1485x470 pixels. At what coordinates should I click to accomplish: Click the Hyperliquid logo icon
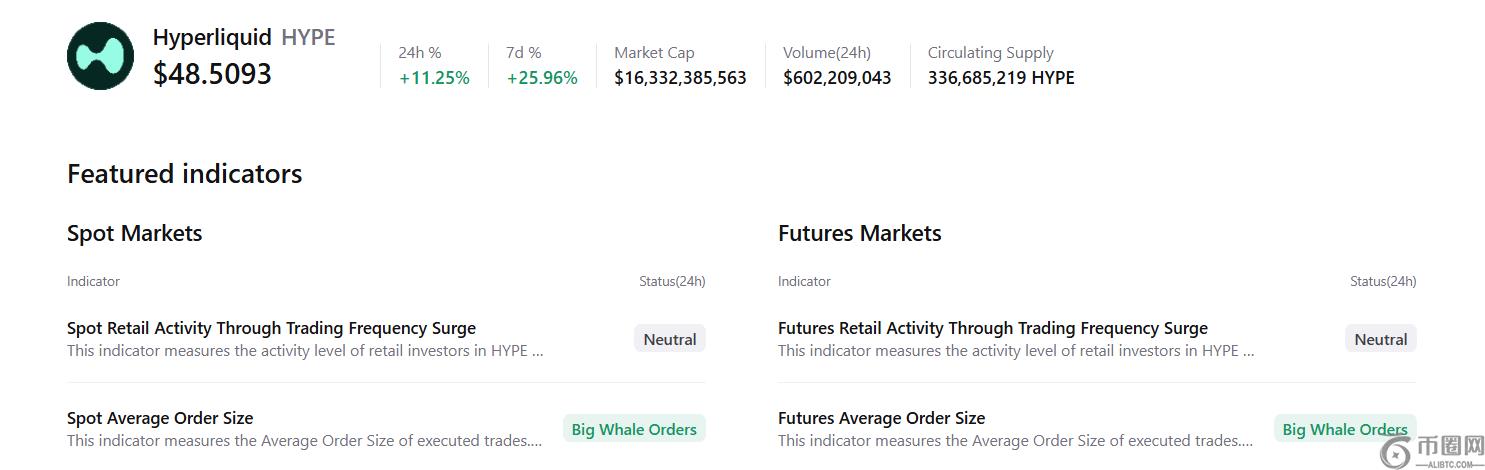coord(100,56)
